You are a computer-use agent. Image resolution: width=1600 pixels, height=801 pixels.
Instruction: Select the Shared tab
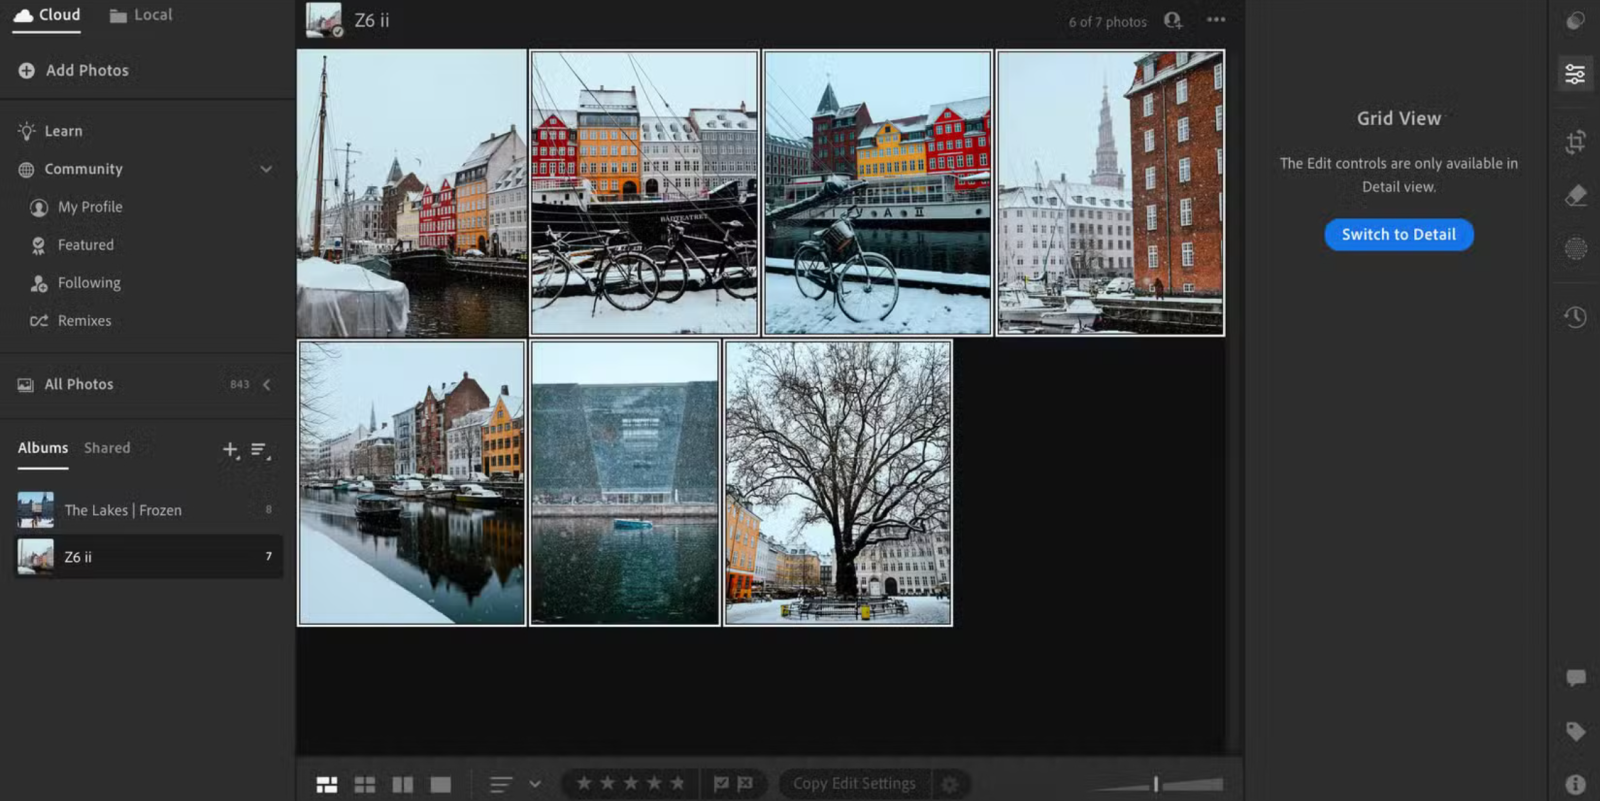point(107,448)
